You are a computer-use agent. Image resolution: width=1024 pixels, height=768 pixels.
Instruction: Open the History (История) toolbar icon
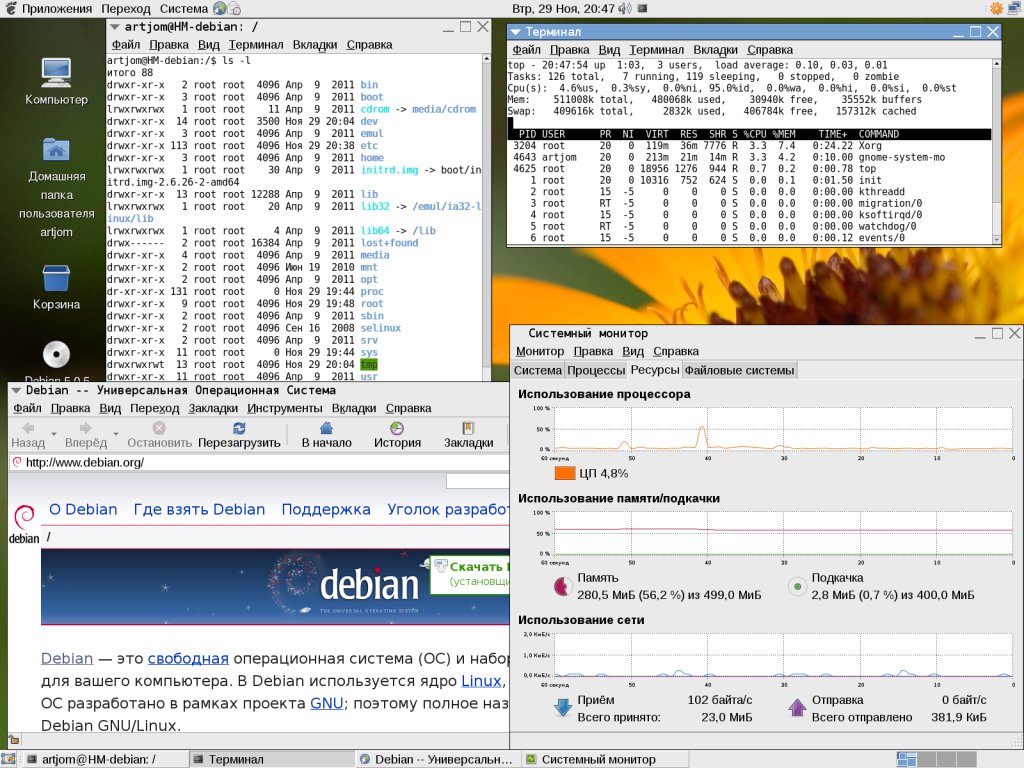397,428
